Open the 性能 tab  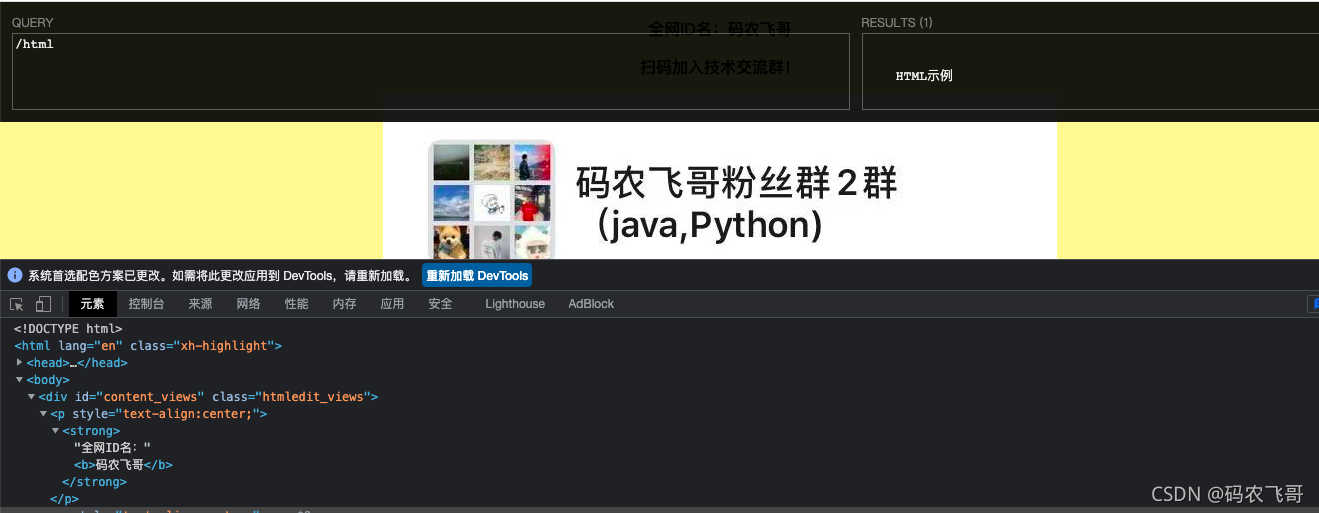point(297,304)
